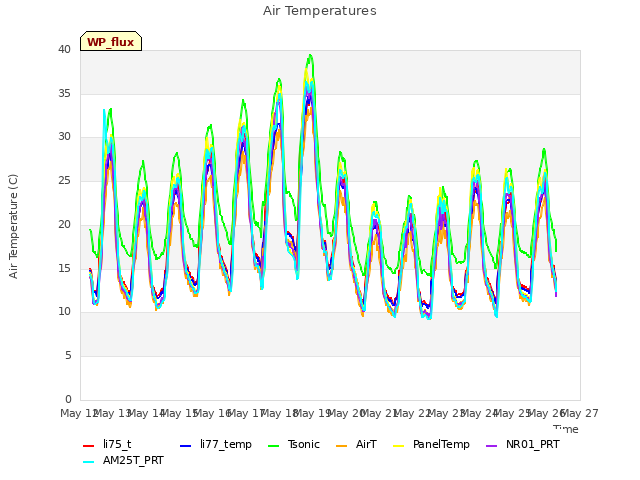640x480 pixels.
Task: Toggle the li75_t legend entry
Action: coord(107,444)
